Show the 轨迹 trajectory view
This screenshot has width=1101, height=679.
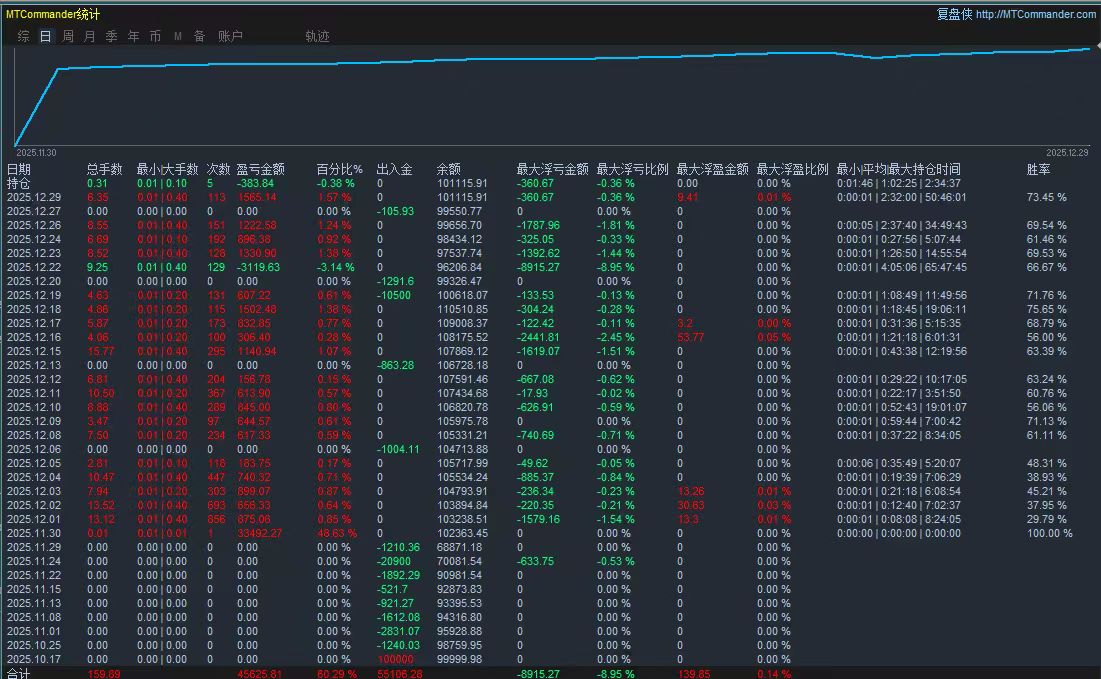point(317,36)
